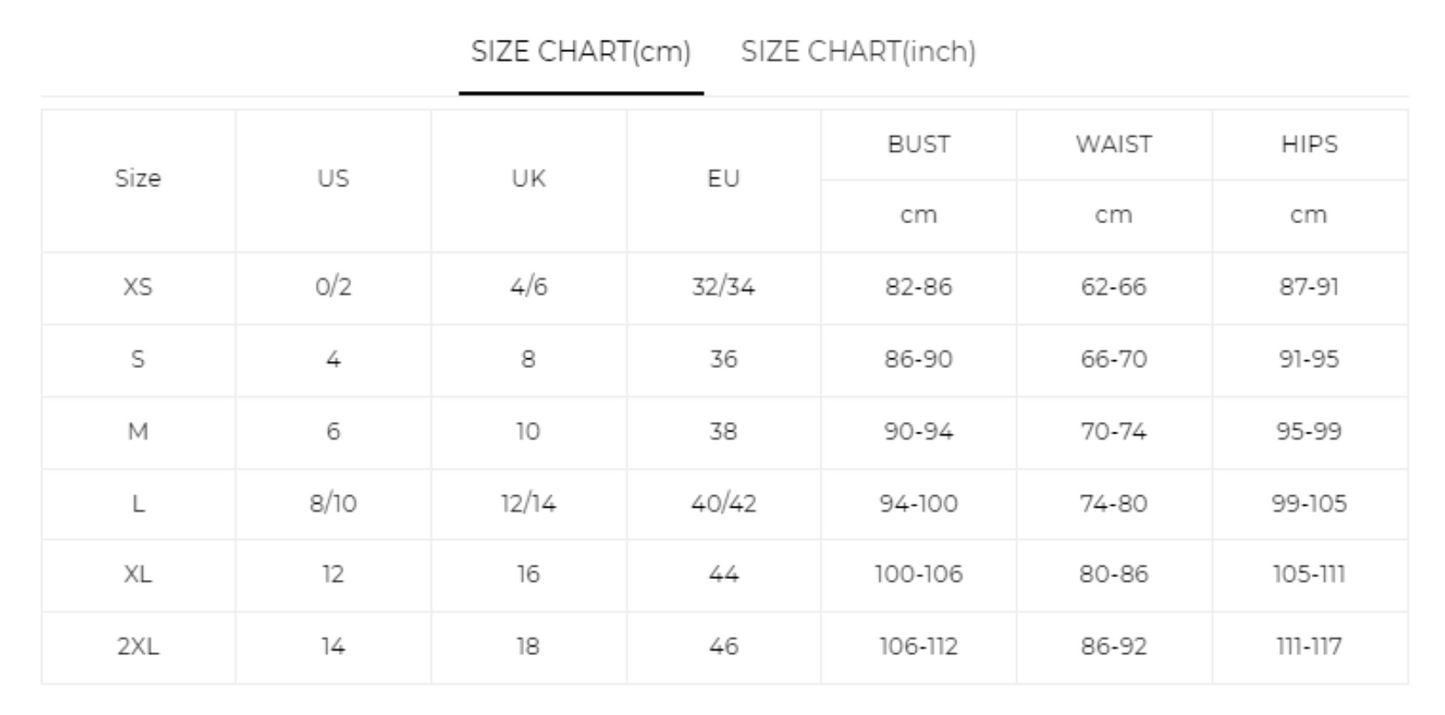Select the EU column header
The image size is (1445, 715).
(x=724, y=180)
